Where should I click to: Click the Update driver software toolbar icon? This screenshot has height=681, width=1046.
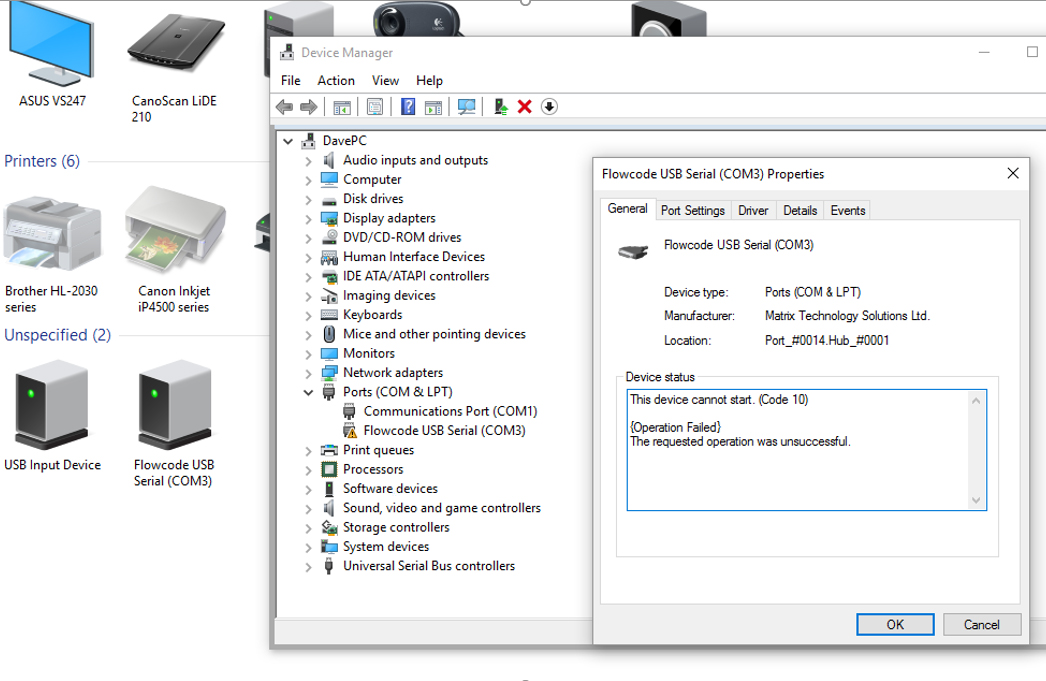(501, 107)
